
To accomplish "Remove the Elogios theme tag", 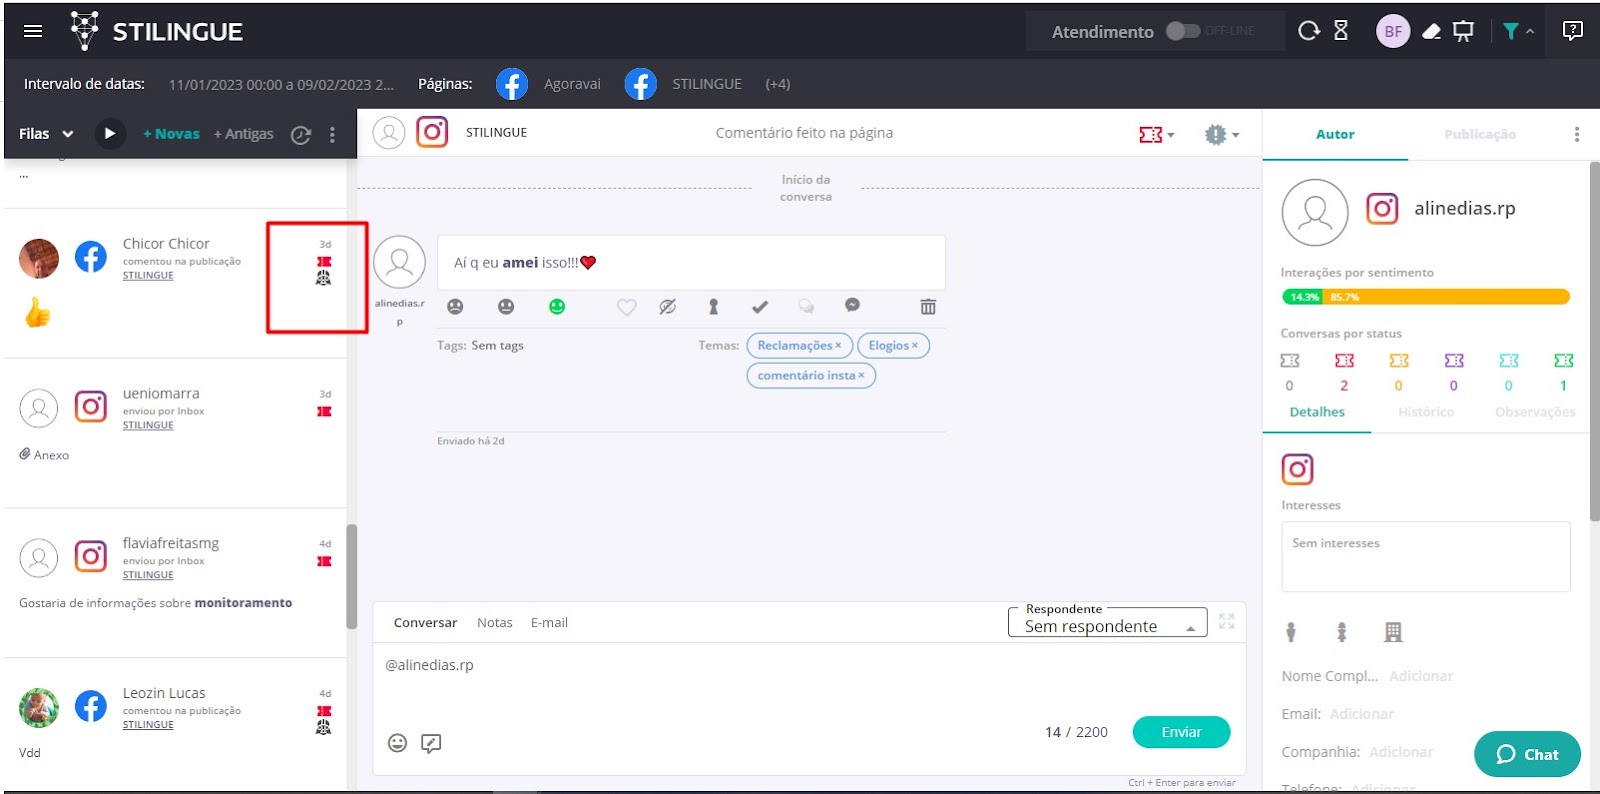I will [914, 346].
